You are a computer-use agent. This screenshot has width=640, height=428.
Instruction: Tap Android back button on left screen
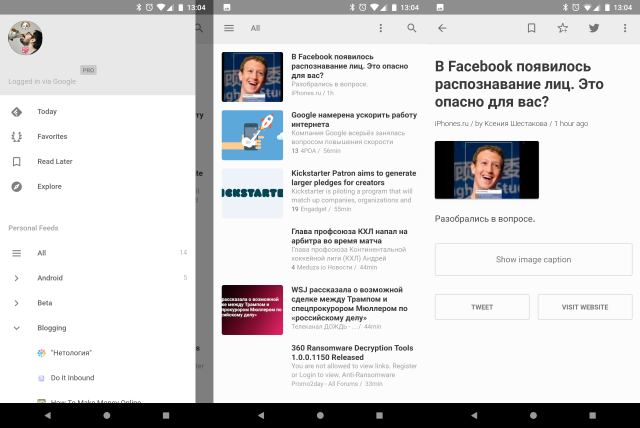tap(47, 415)
